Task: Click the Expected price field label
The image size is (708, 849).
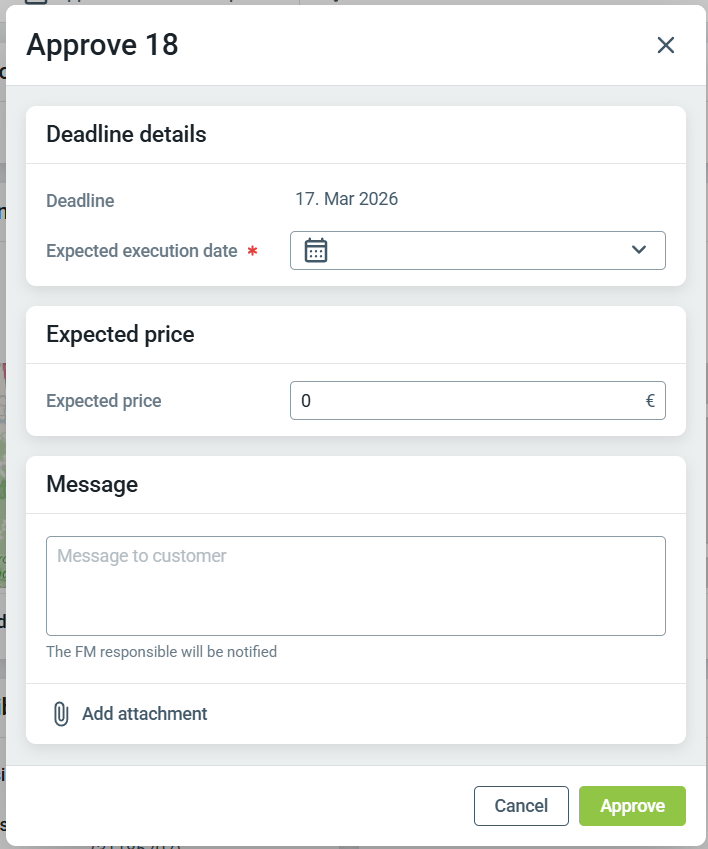Action: (103, 401)
